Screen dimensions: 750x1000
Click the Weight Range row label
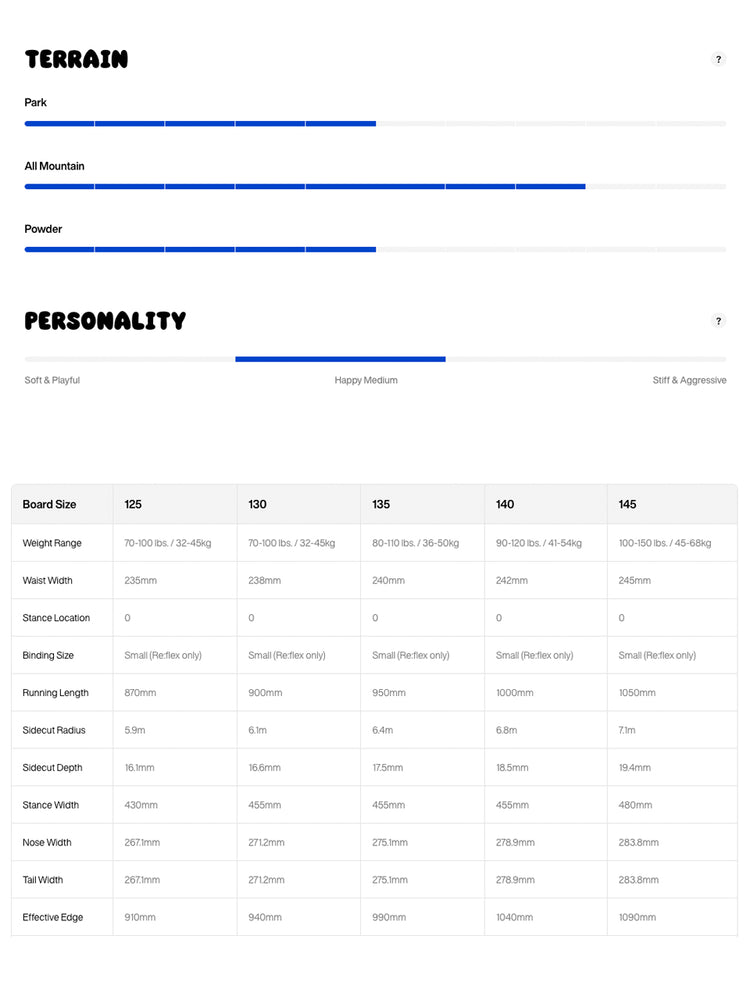click(x=52, y=543)
